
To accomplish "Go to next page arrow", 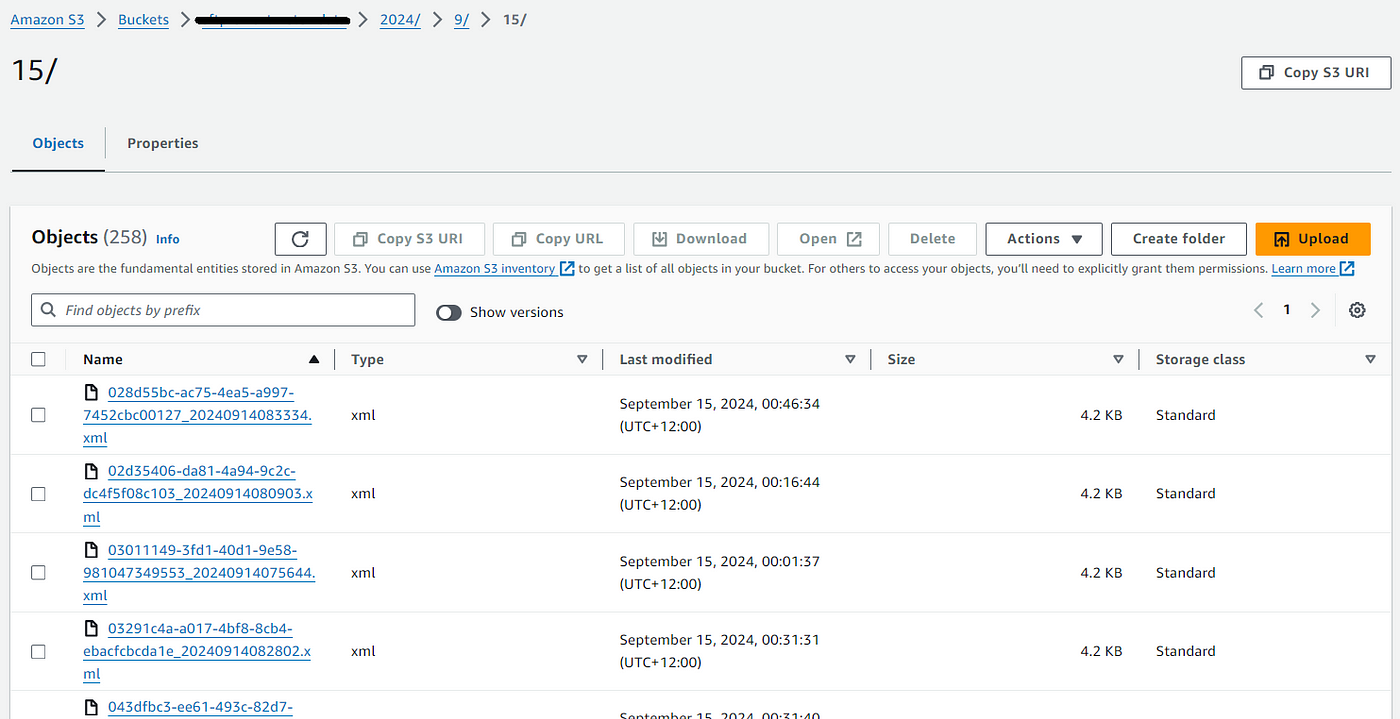I will coord(1316,310).
